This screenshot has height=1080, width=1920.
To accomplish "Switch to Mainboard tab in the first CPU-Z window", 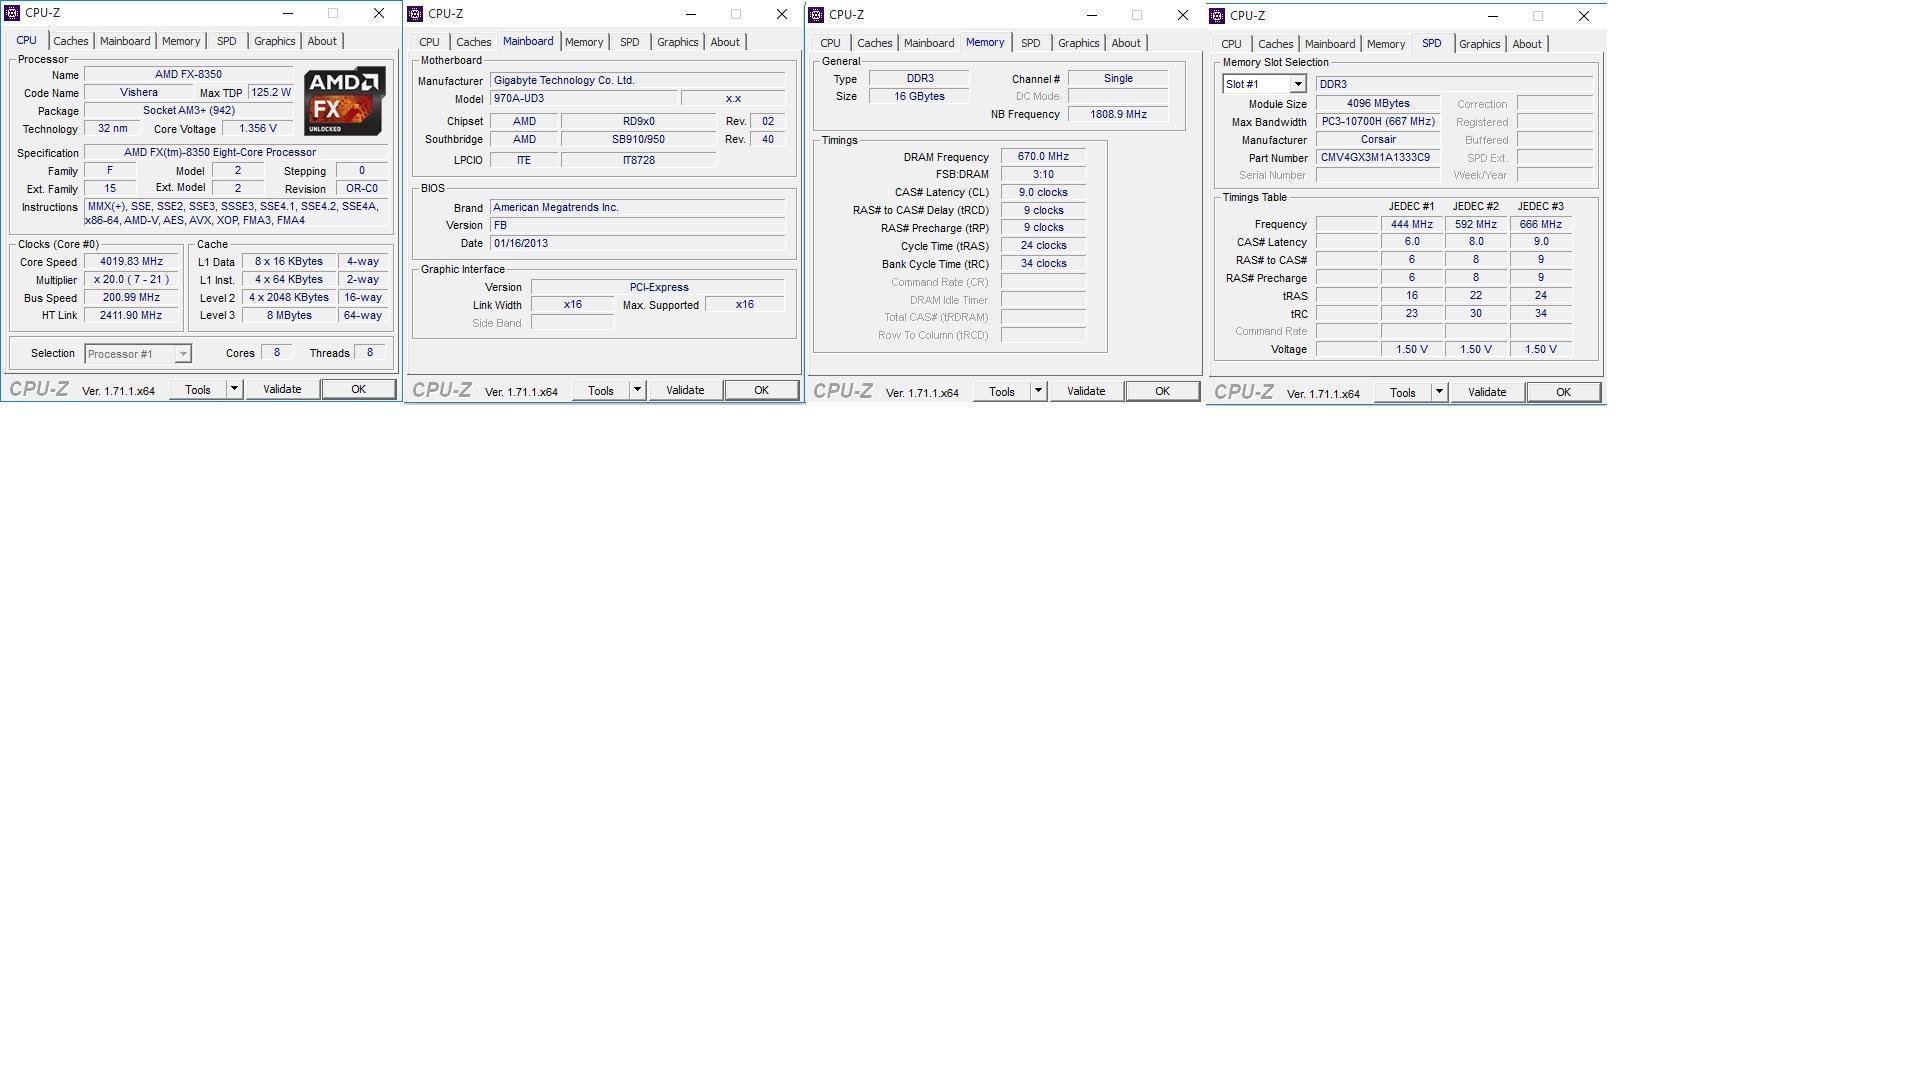I will point(125,41).
